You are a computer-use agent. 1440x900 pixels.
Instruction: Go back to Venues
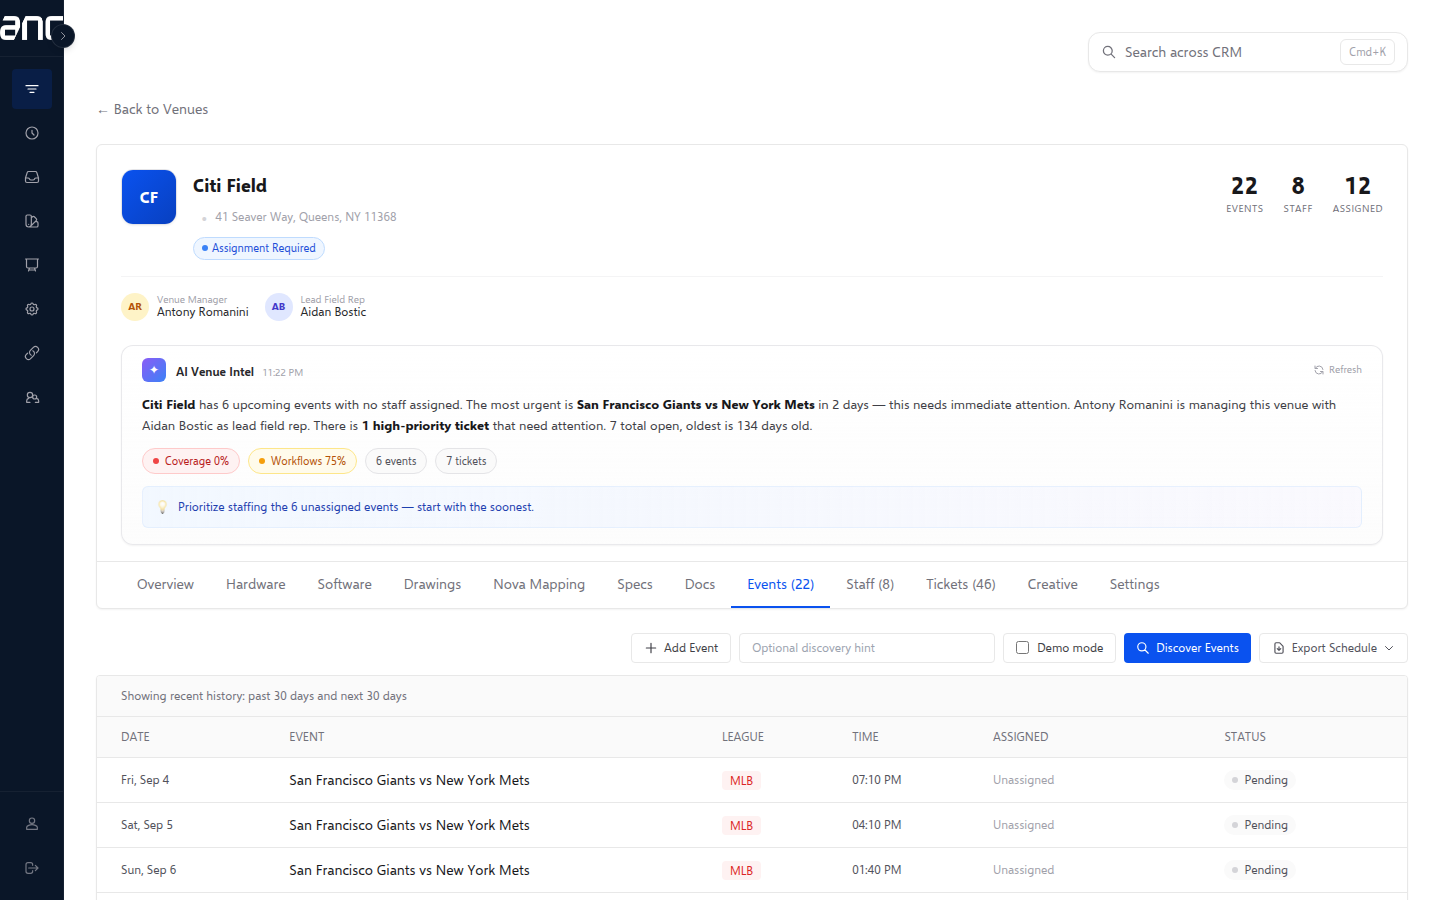tap(153, 110)
